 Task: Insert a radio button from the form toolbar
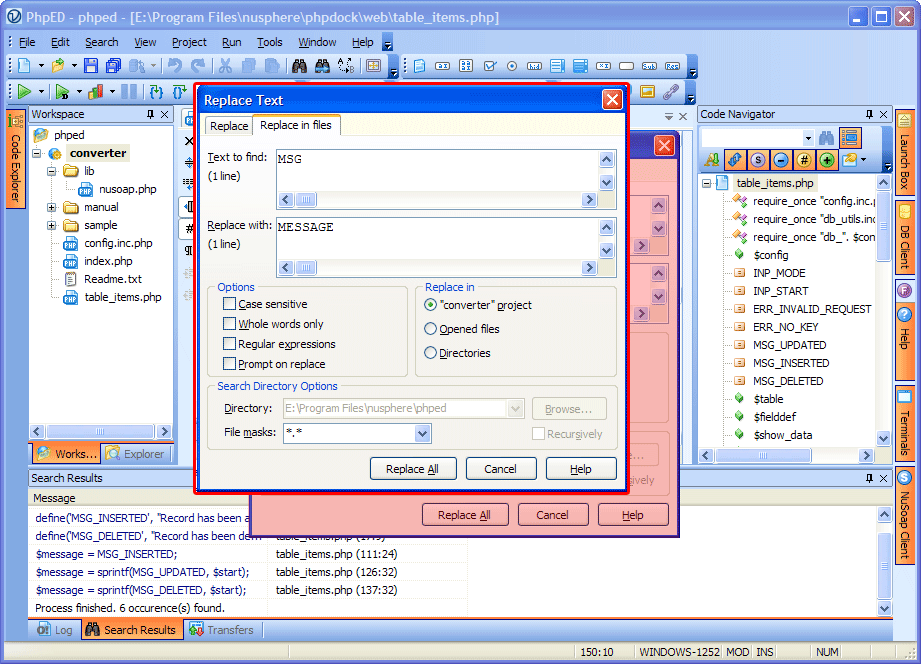tap(512, 66)
